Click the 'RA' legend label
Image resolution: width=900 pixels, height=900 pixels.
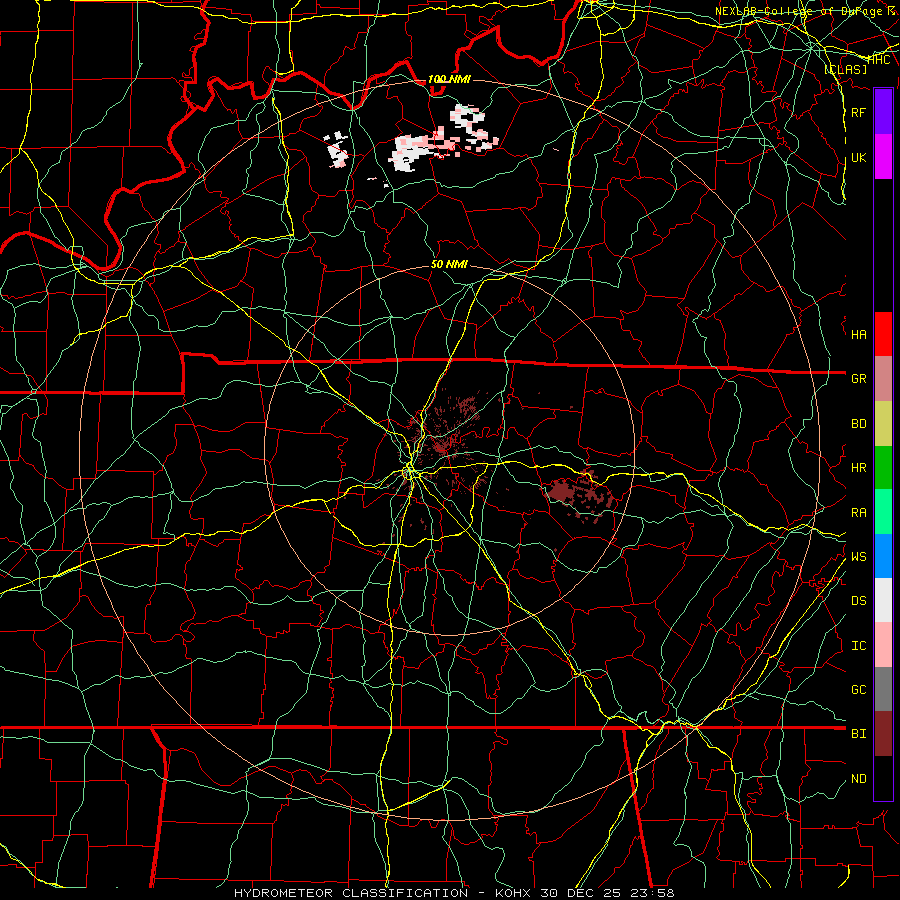tap(858, 512)
